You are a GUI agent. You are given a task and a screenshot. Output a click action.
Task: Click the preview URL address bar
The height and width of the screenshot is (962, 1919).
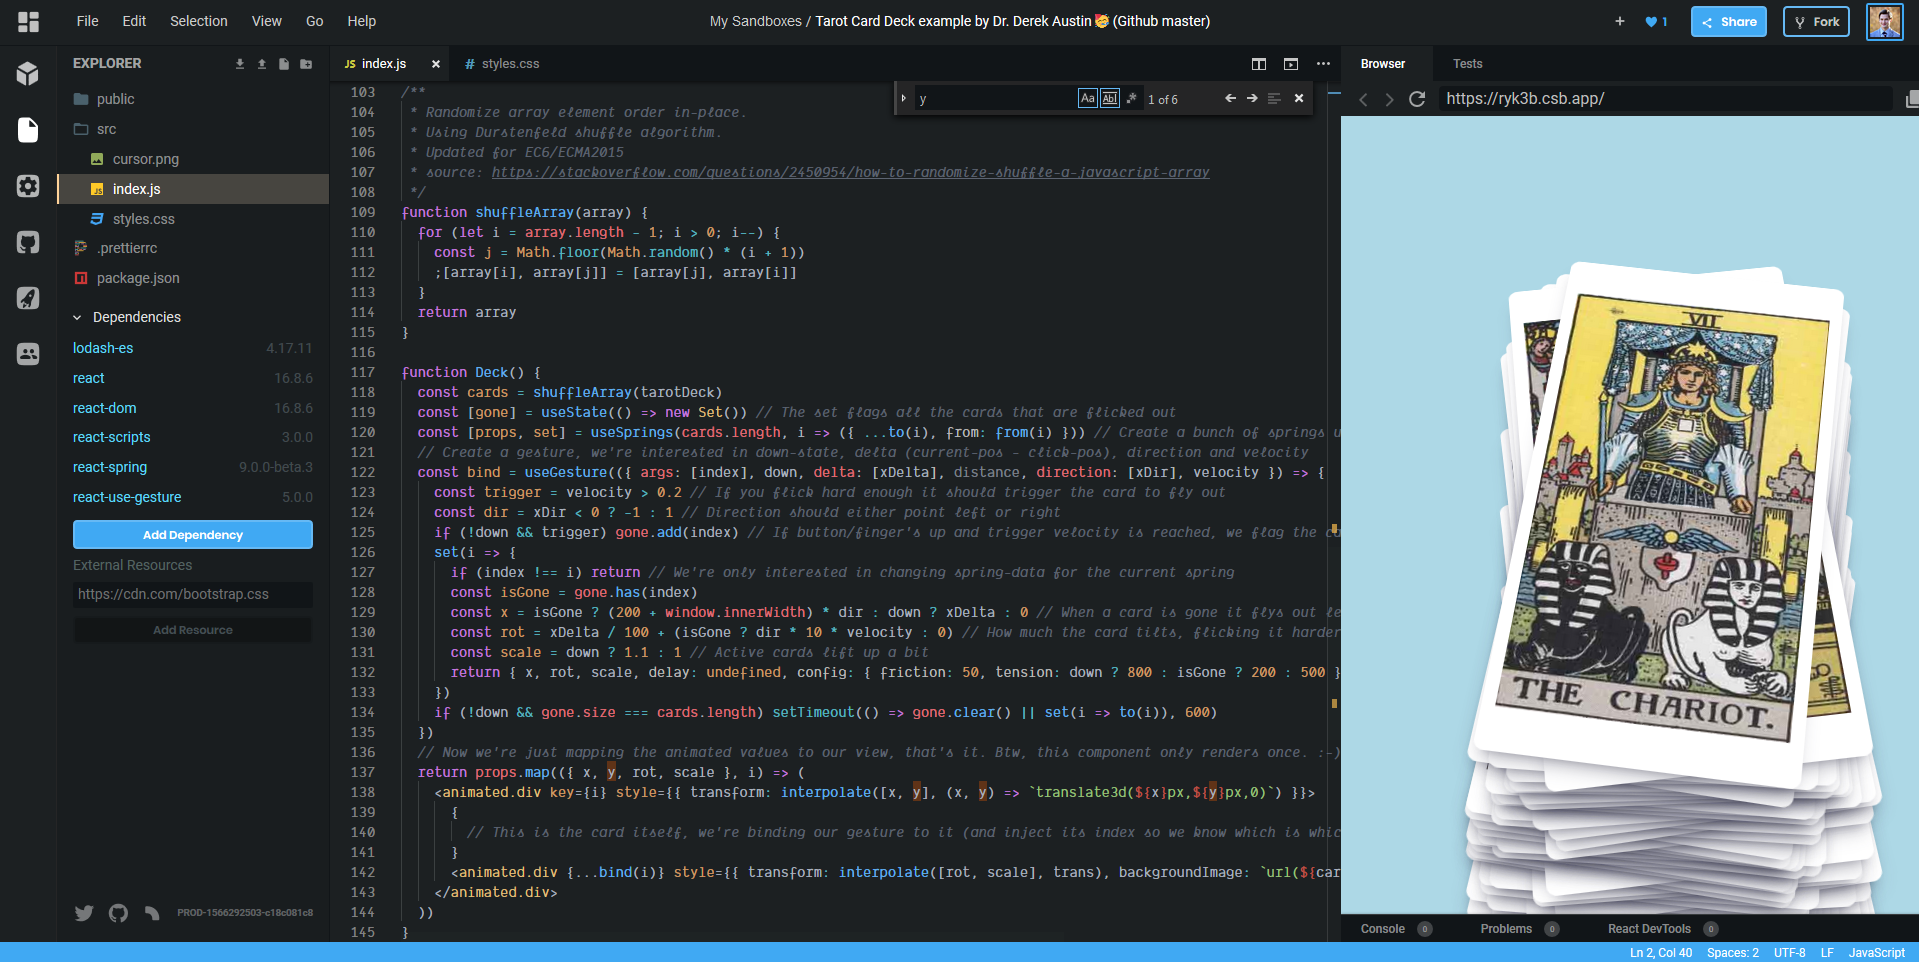click(x=1665, y=99)
